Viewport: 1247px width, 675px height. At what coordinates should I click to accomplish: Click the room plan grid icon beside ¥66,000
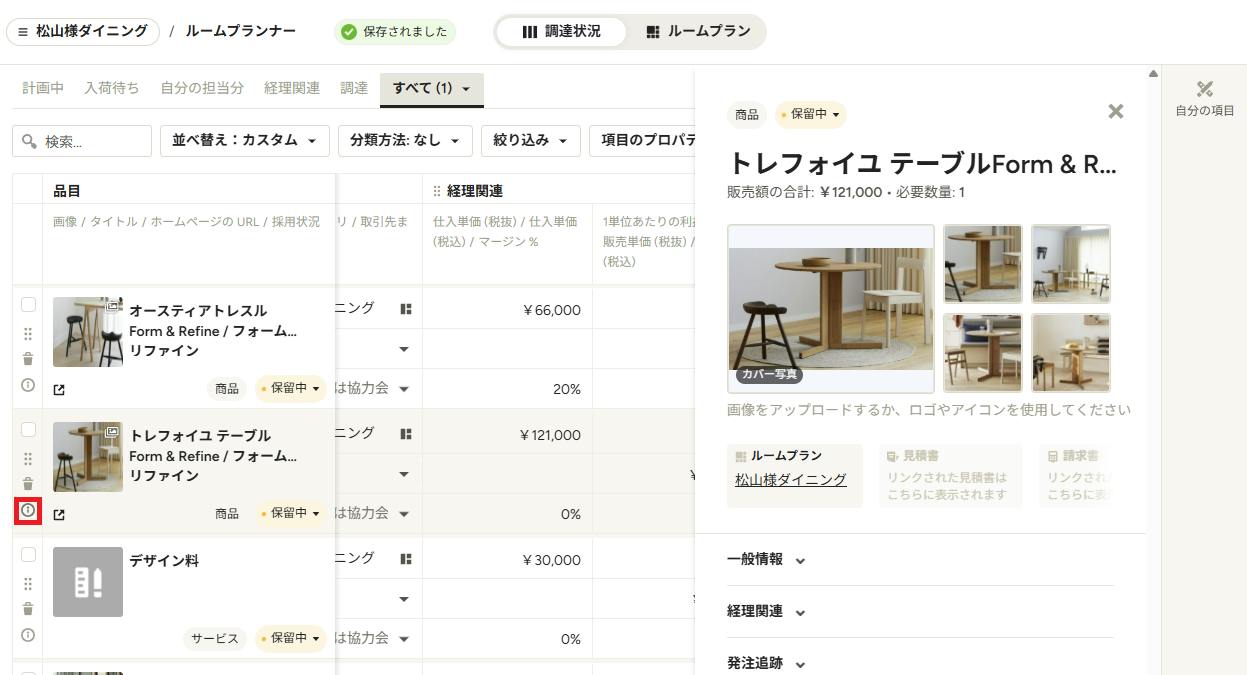(x=405, y=309)
